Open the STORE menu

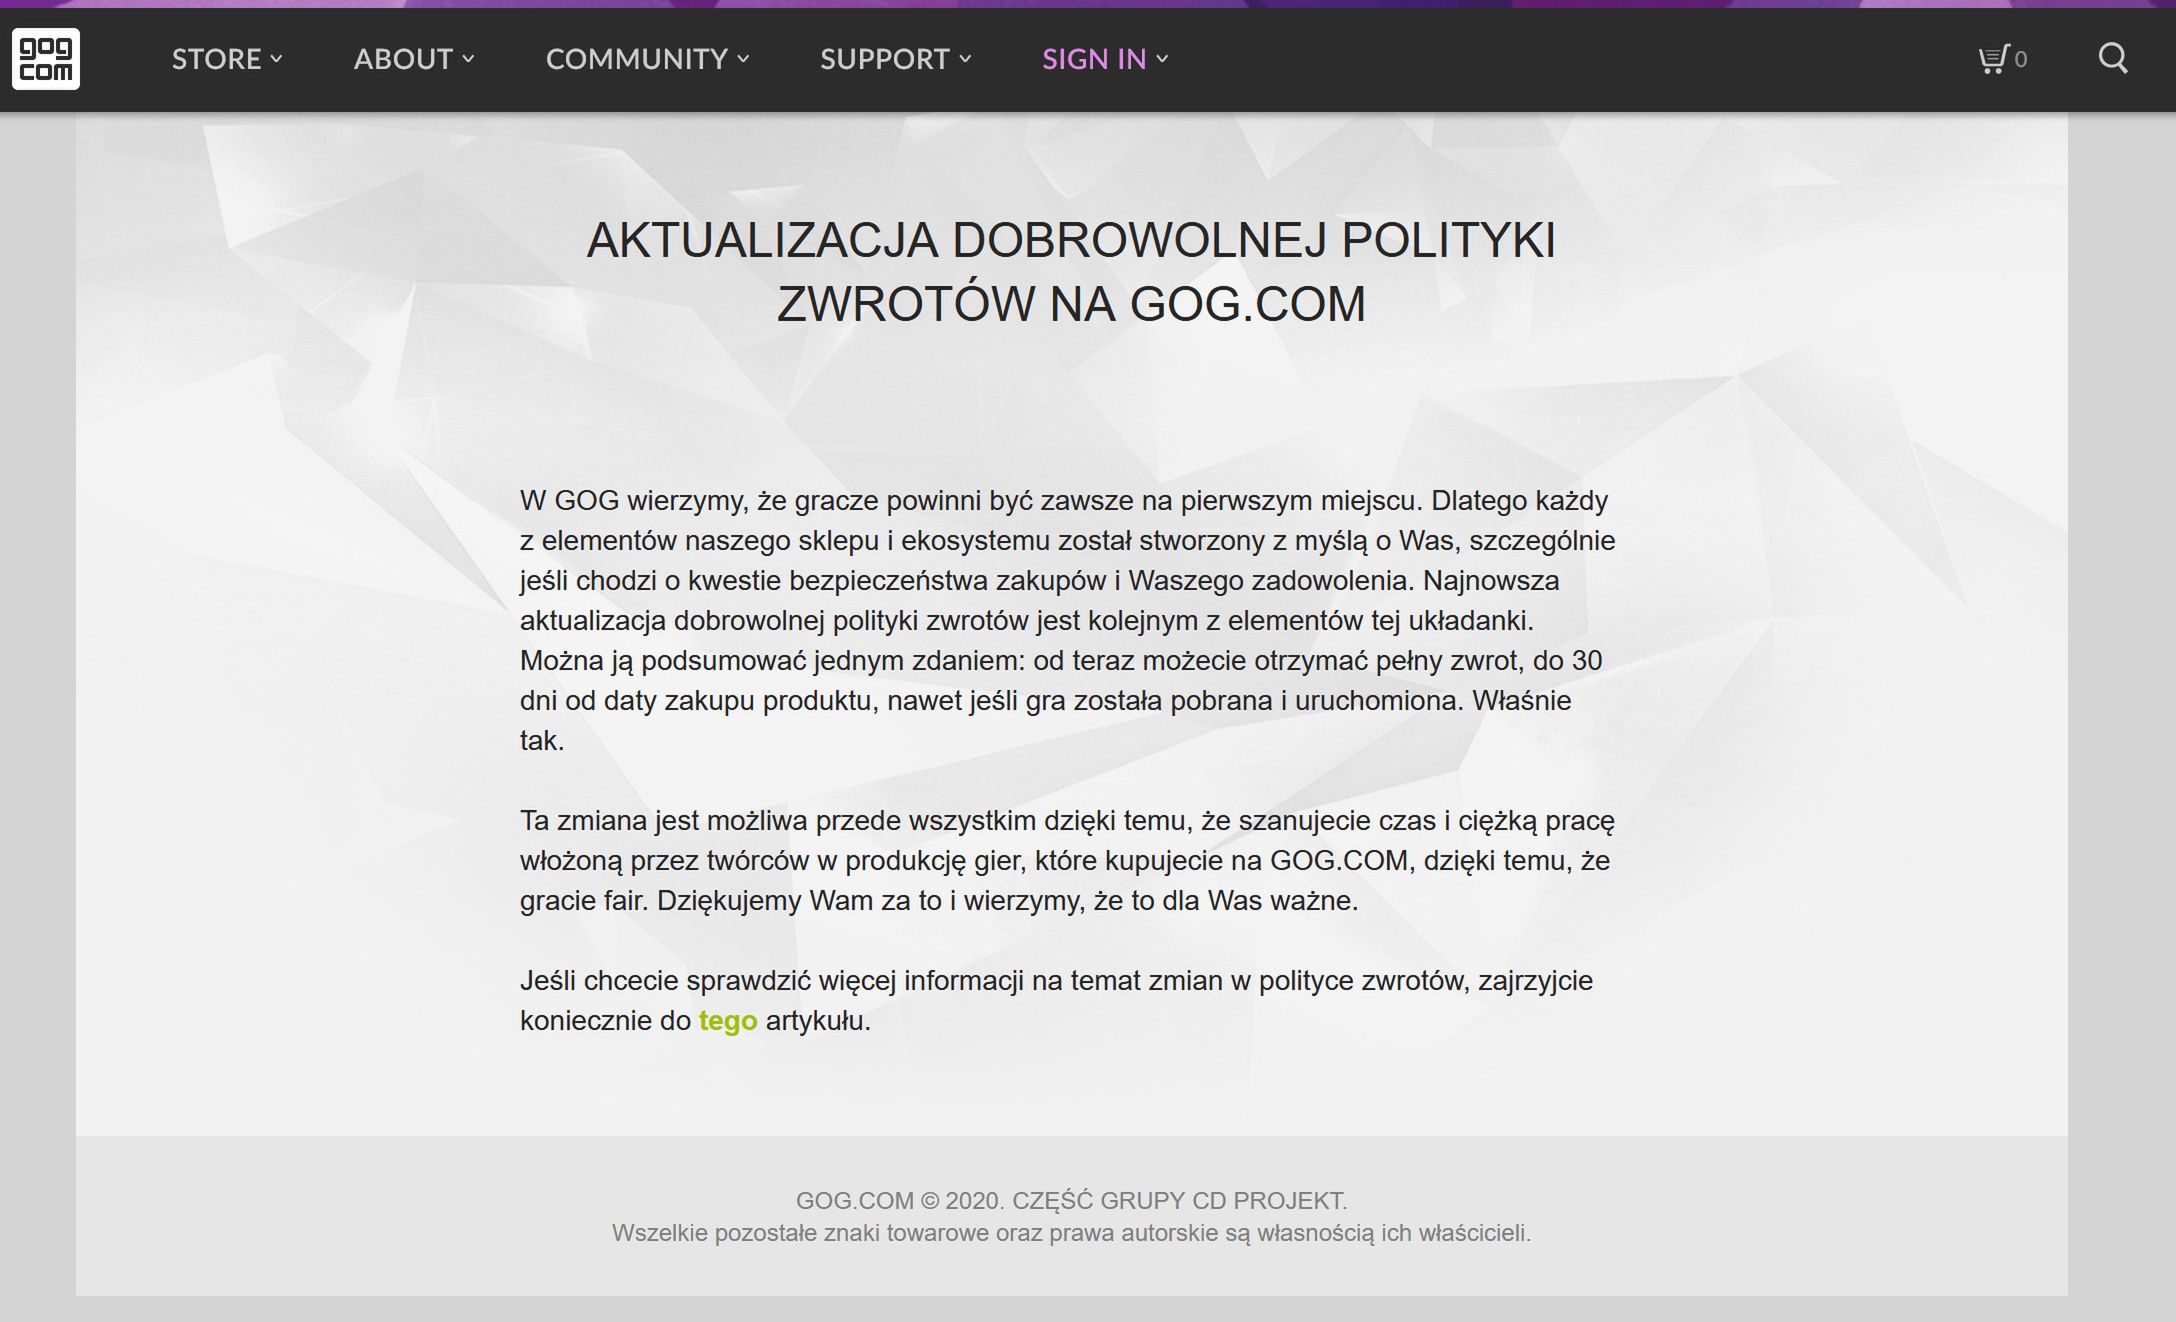click(227, 59)
